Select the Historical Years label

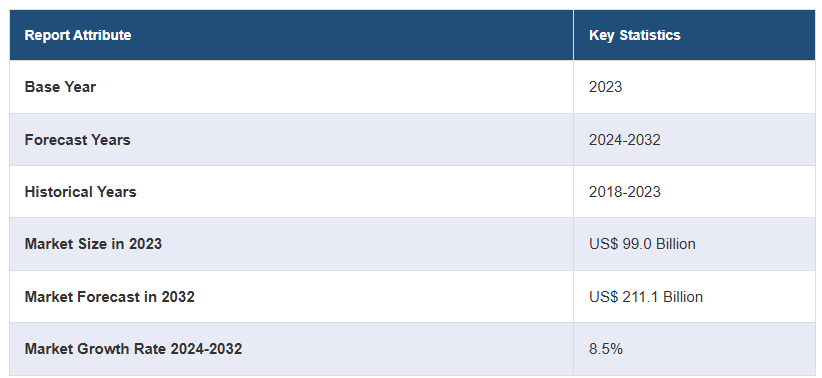pos(80,192)
